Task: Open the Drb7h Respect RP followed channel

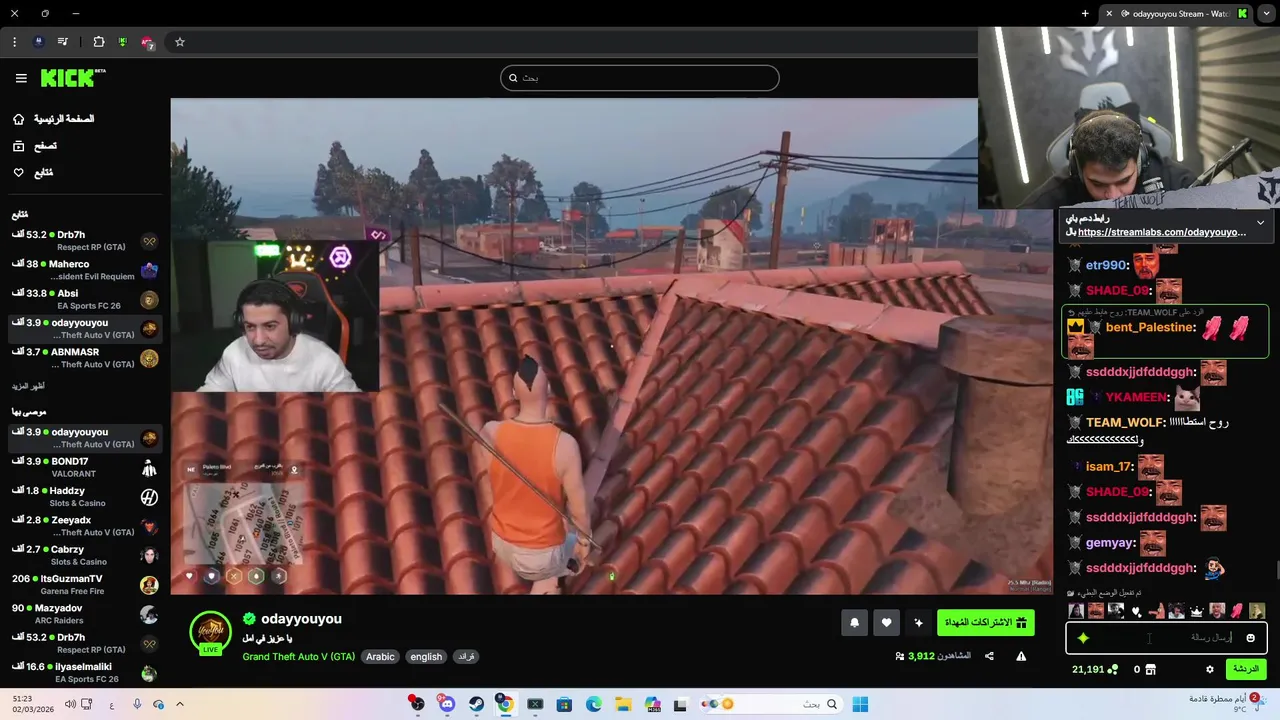Action: pyautogui.click(x=84, y=241)
